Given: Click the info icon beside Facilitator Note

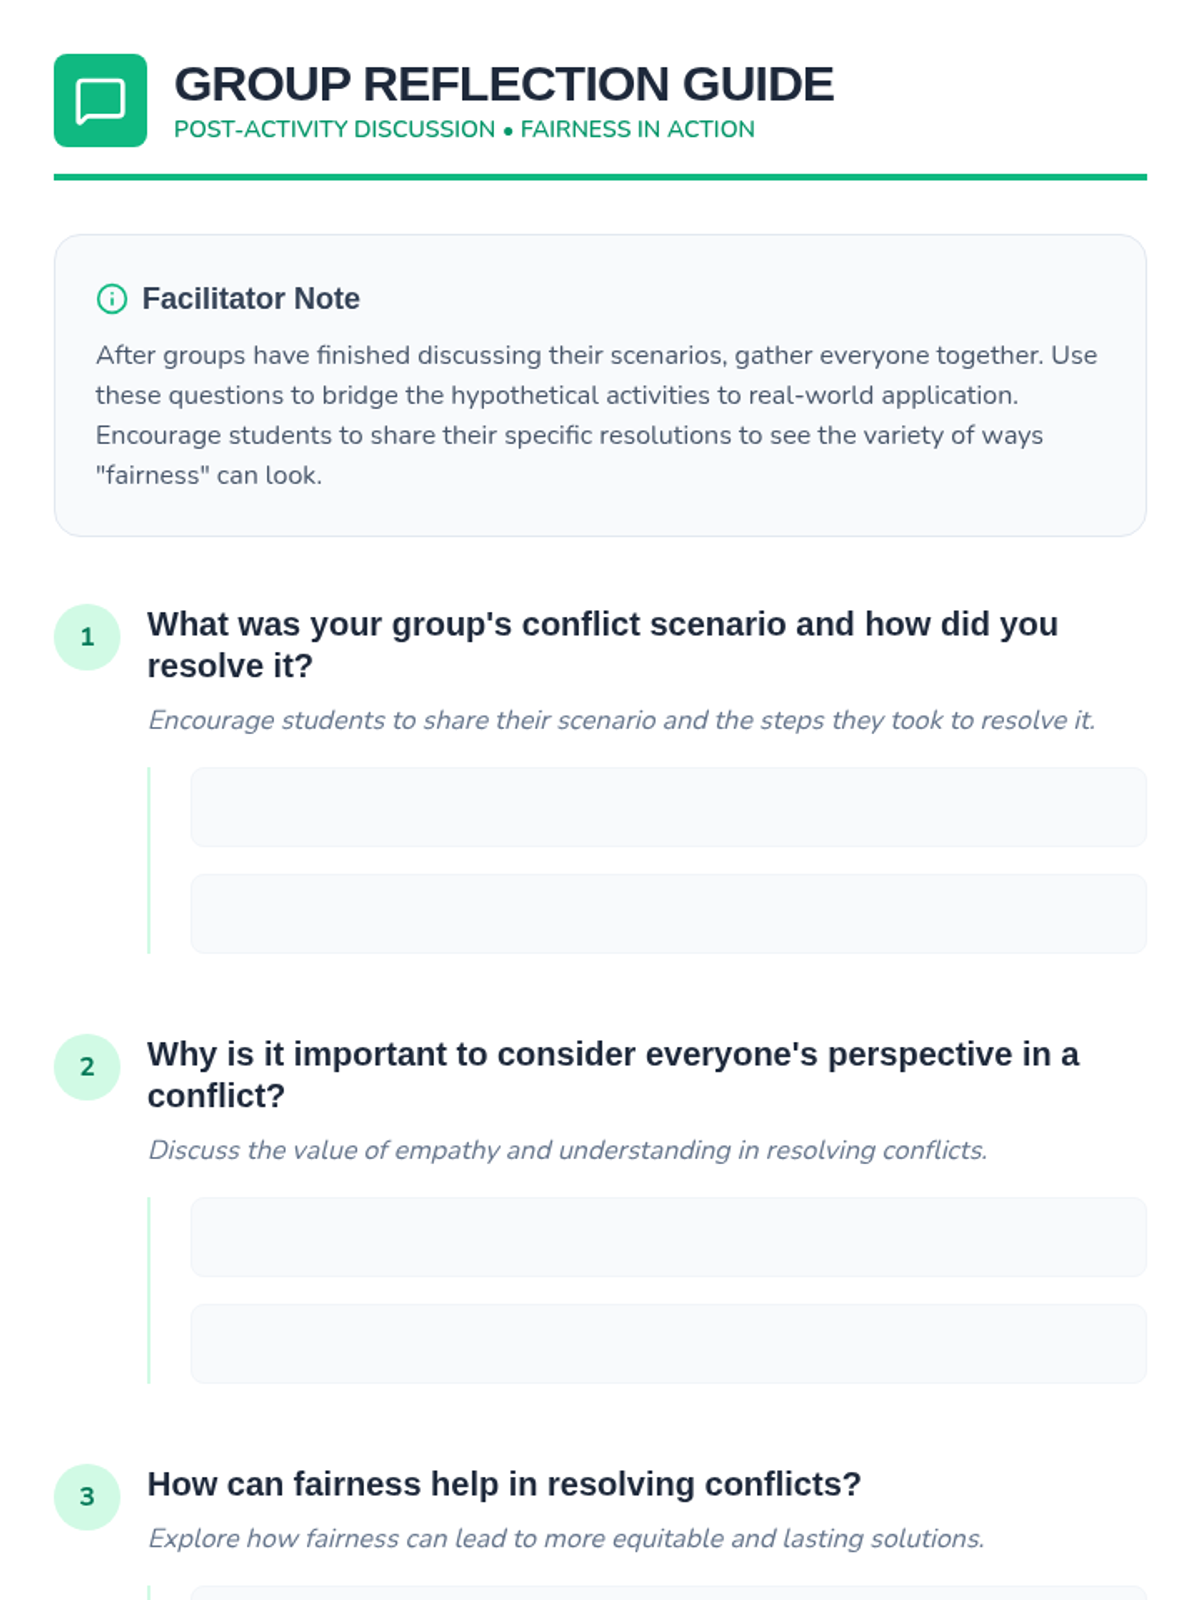Looking at the screenshot, I should click(x=112, y=299).
